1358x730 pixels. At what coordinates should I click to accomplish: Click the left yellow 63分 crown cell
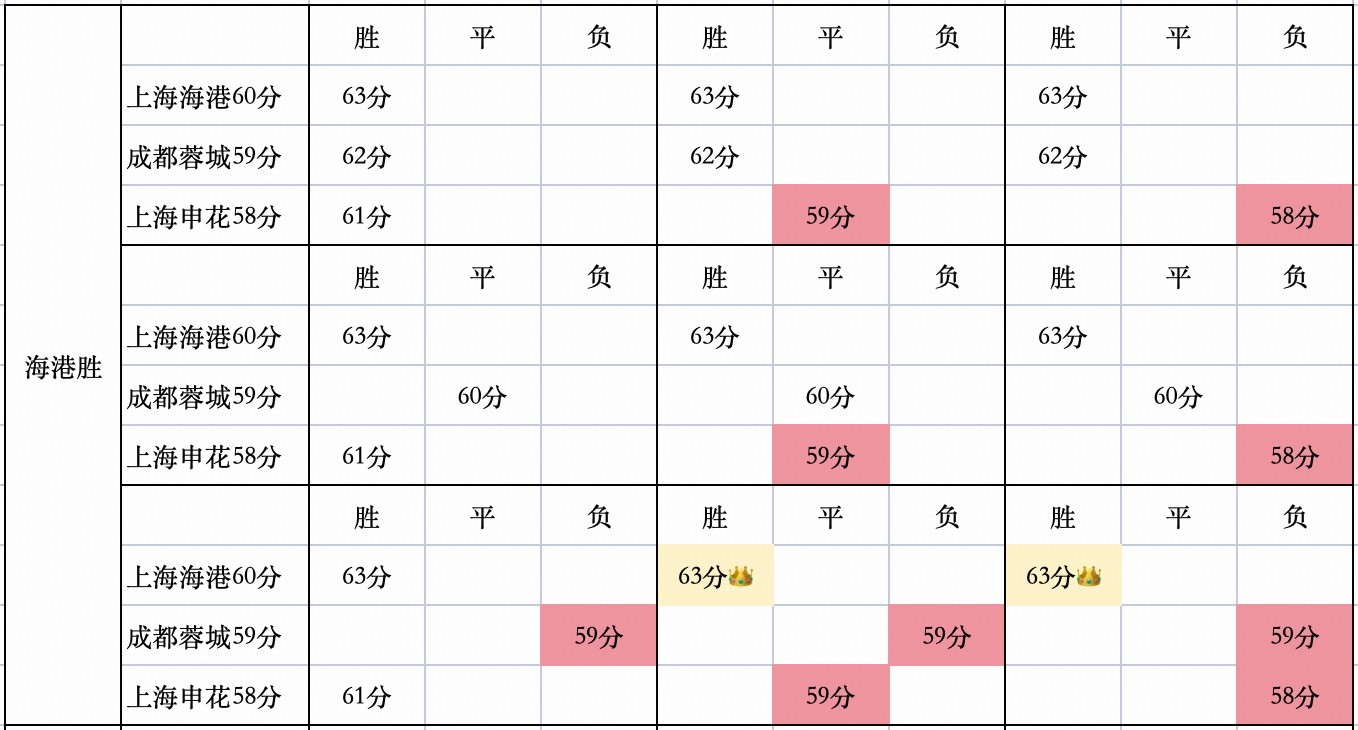[714, 576]
